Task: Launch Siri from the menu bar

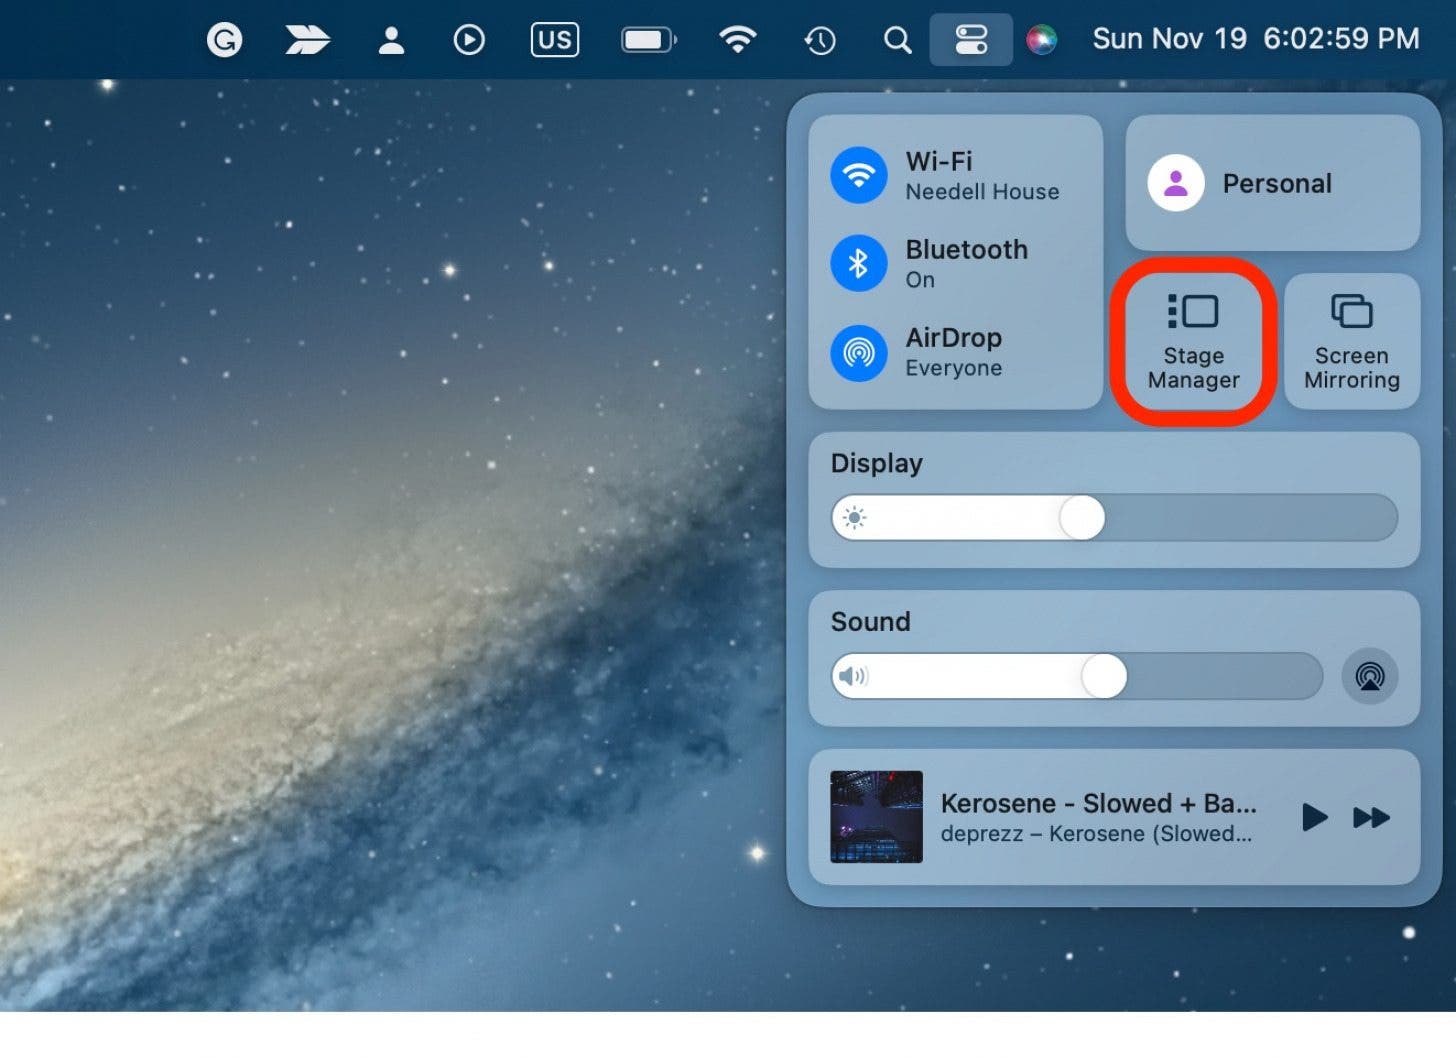Action: (1041, 40)
